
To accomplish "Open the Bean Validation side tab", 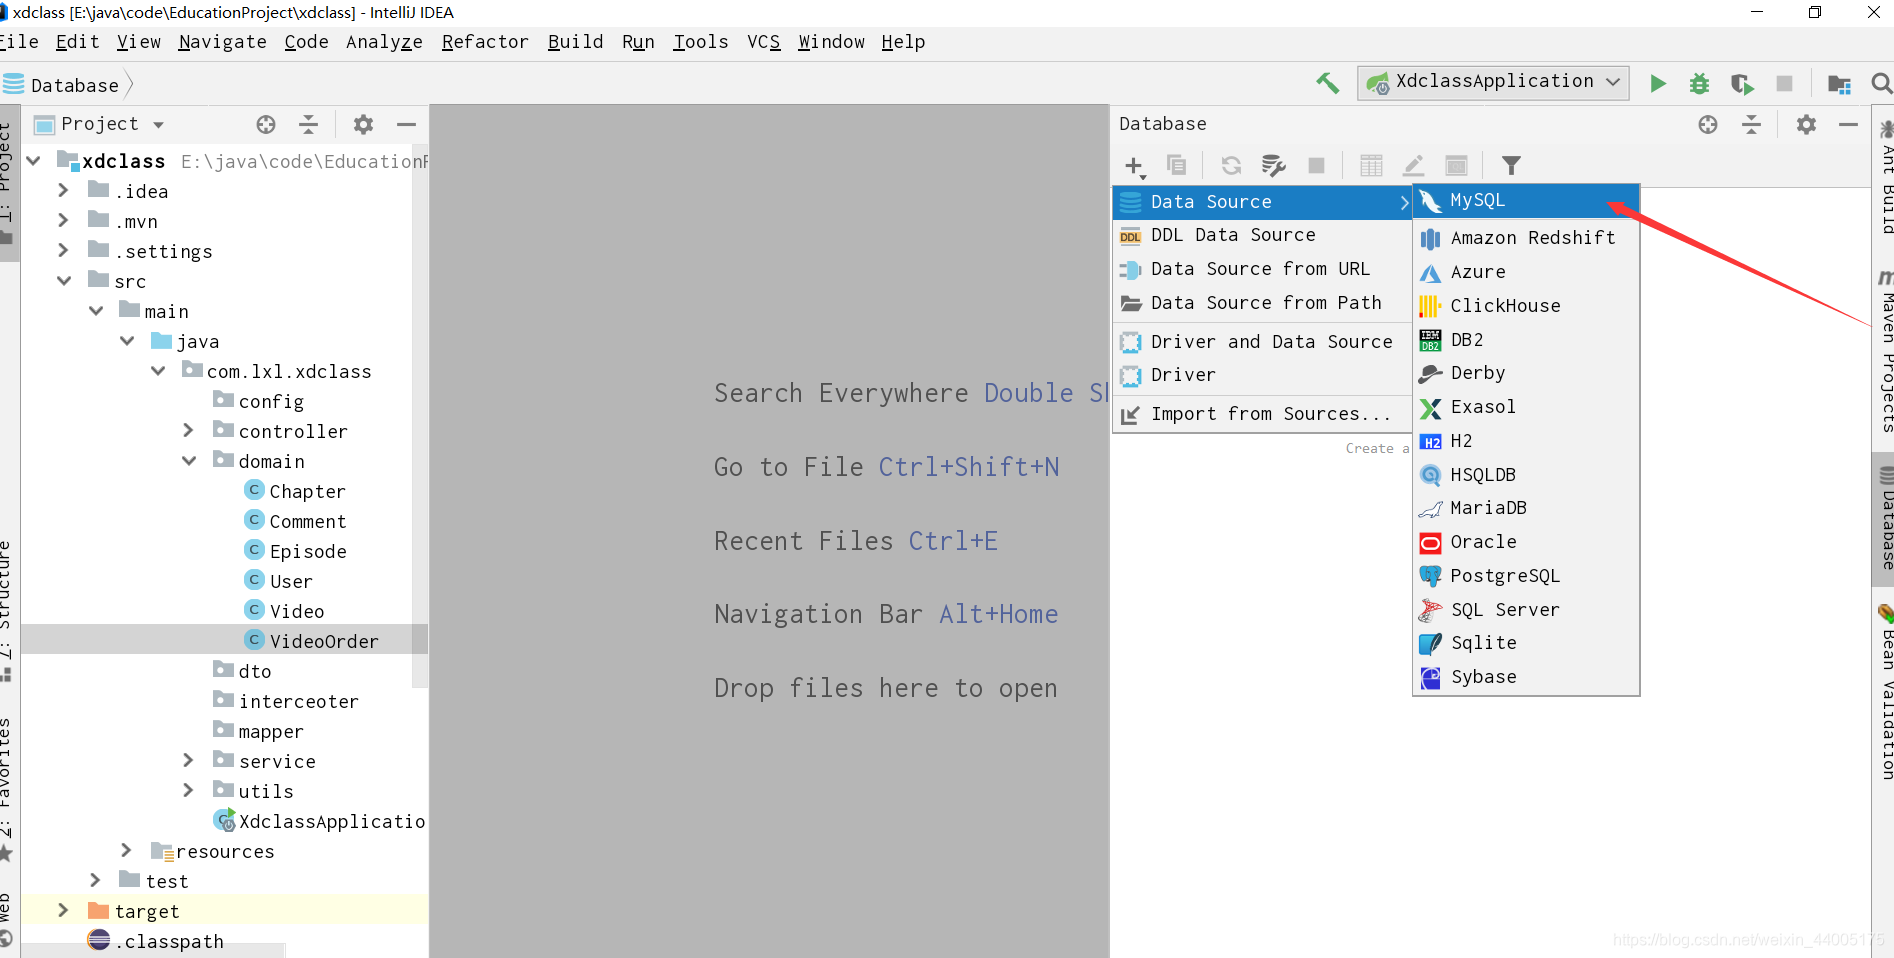I will pos(1884,692).
